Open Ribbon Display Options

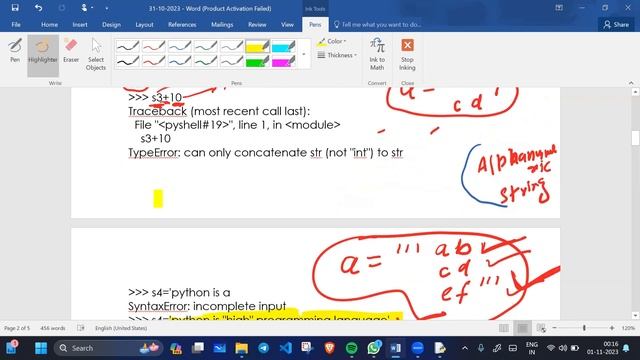click(559, 8)
